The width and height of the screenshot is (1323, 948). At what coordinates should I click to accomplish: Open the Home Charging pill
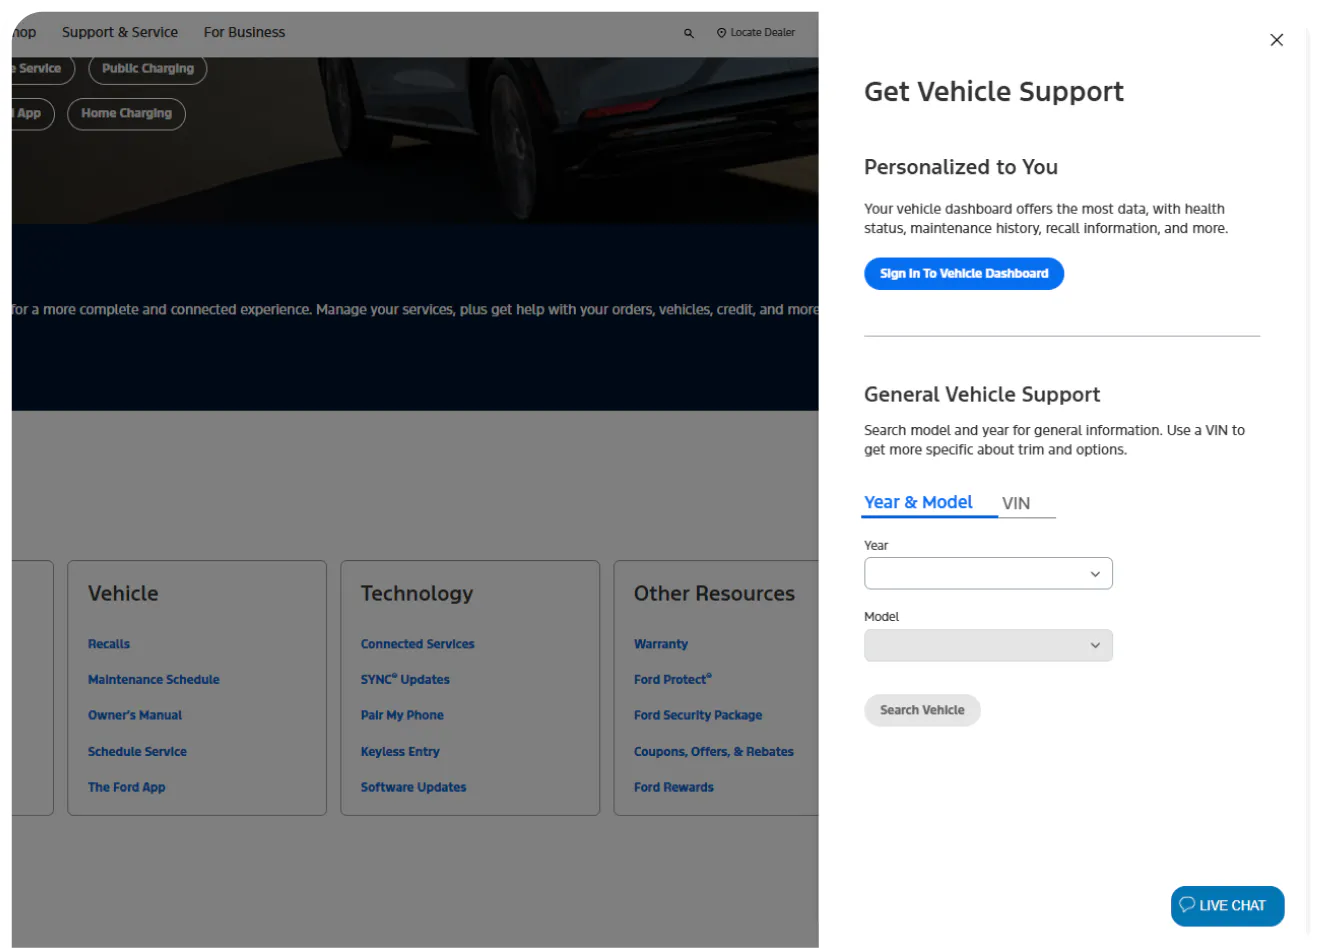tap(126, 113)
